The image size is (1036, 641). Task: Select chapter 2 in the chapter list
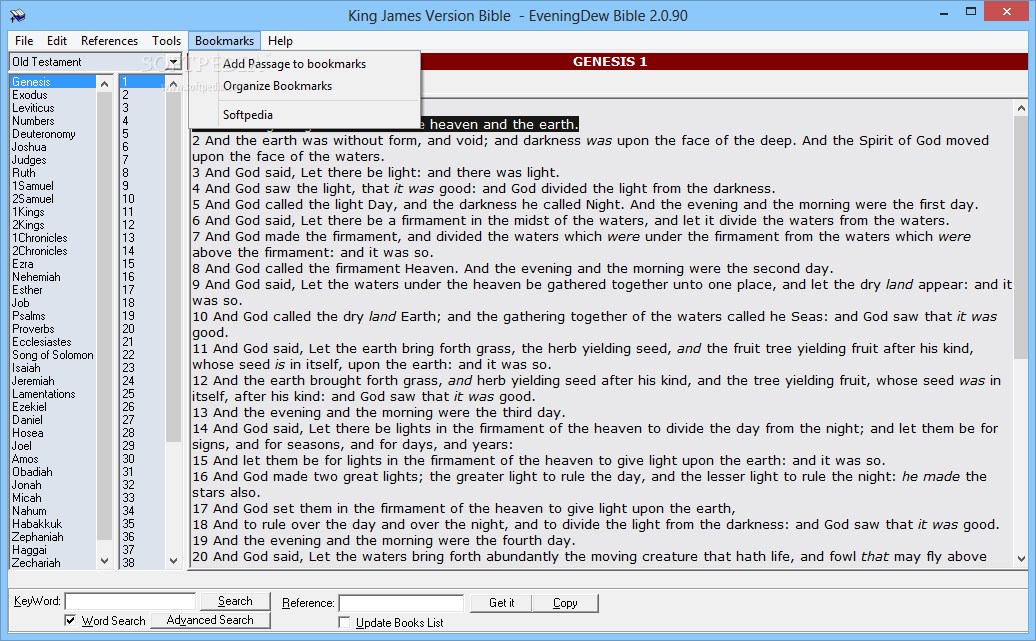(142, 95)
